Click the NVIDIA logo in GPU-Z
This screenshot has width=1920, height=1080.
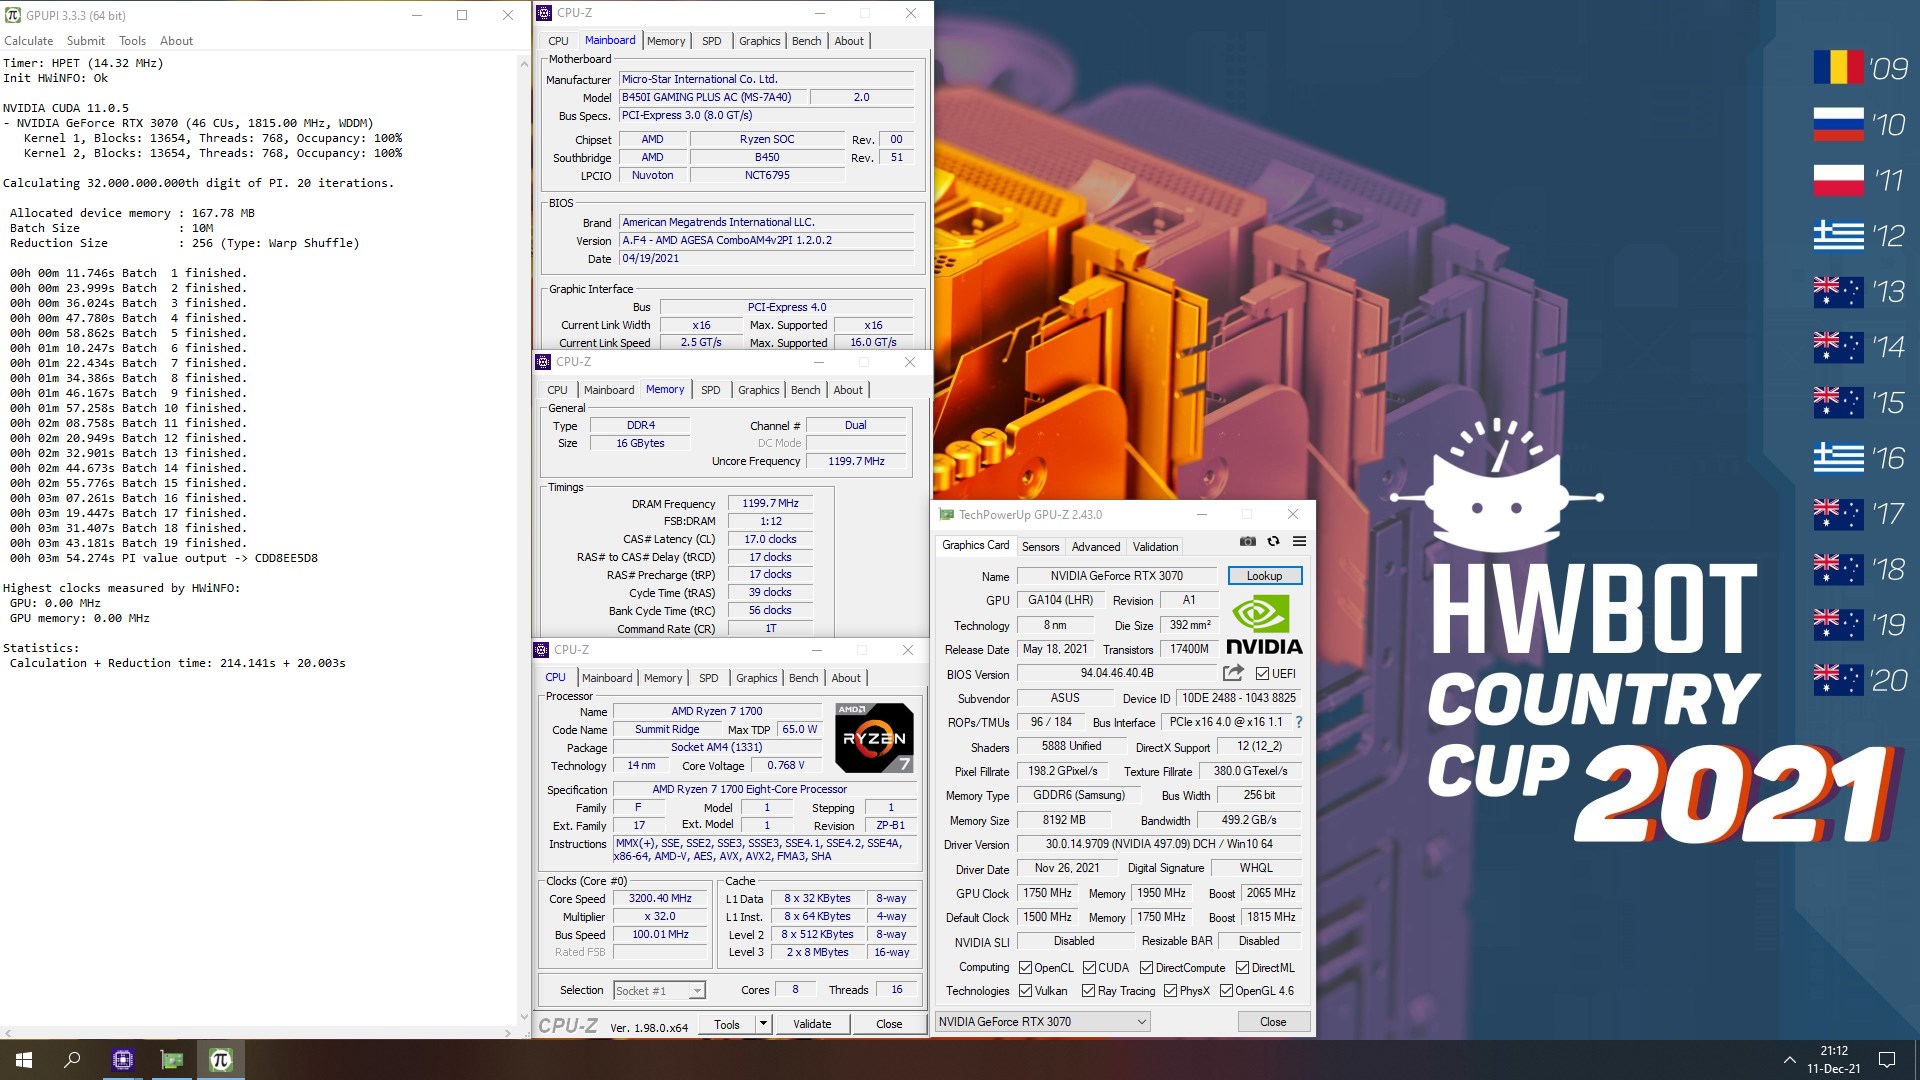point(1264,625)
